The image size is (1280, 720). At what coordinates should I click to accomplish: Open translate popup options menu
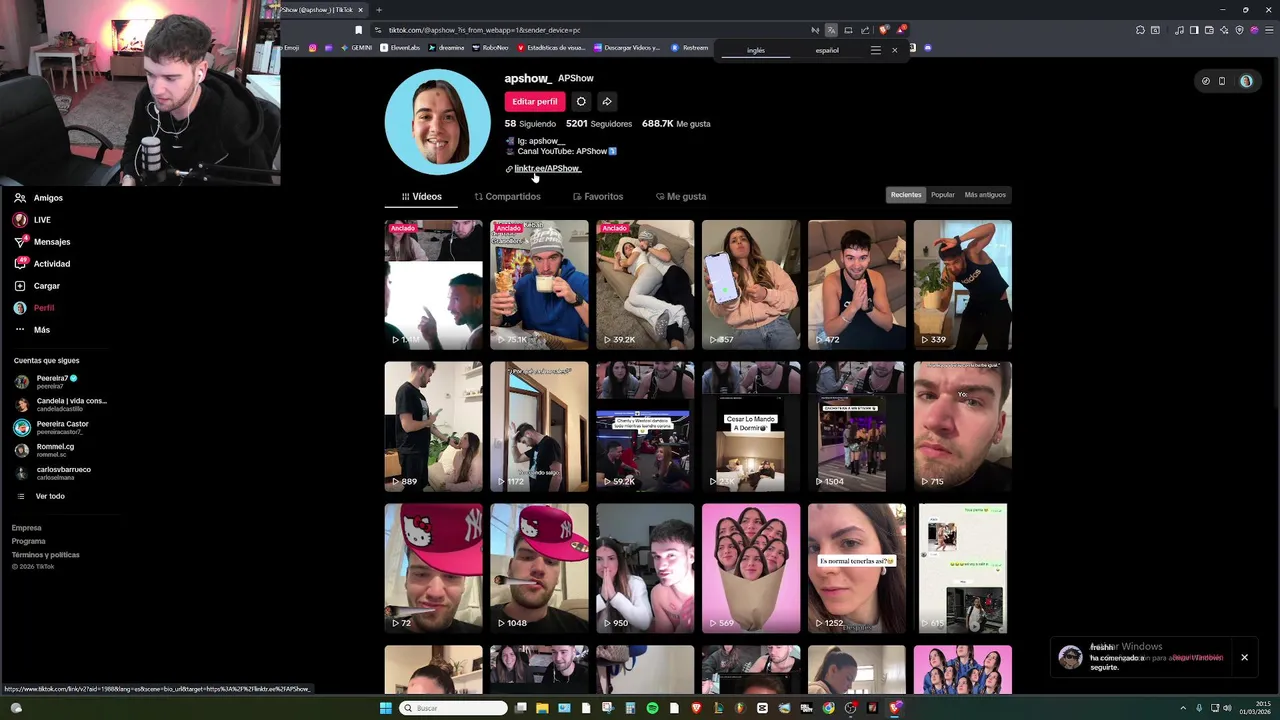876,50
